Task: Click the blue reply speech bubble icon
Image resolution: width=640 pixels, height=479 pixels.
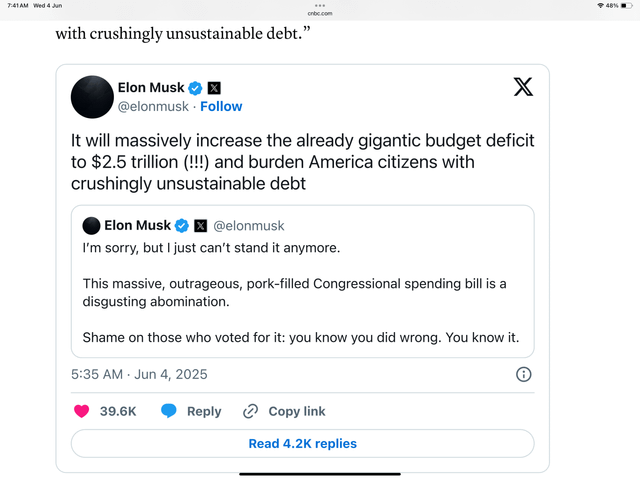Action: [169, 411]
